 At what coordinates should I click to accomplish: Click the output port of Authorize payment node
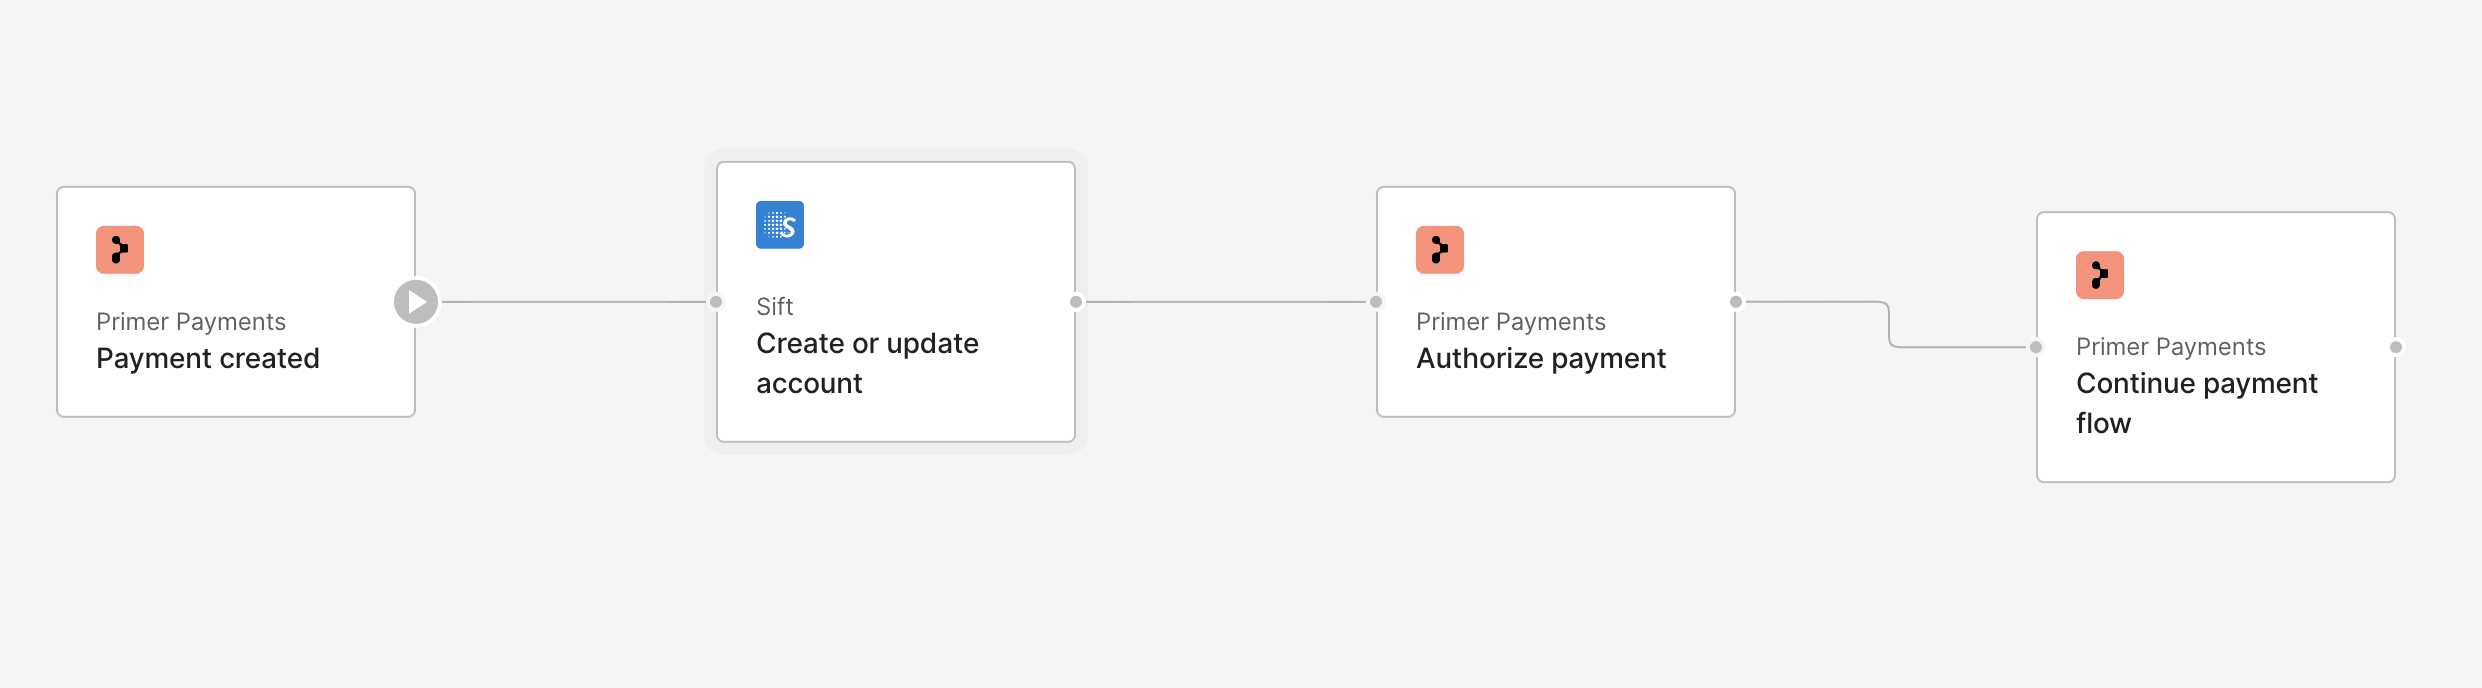point(1736,302)
